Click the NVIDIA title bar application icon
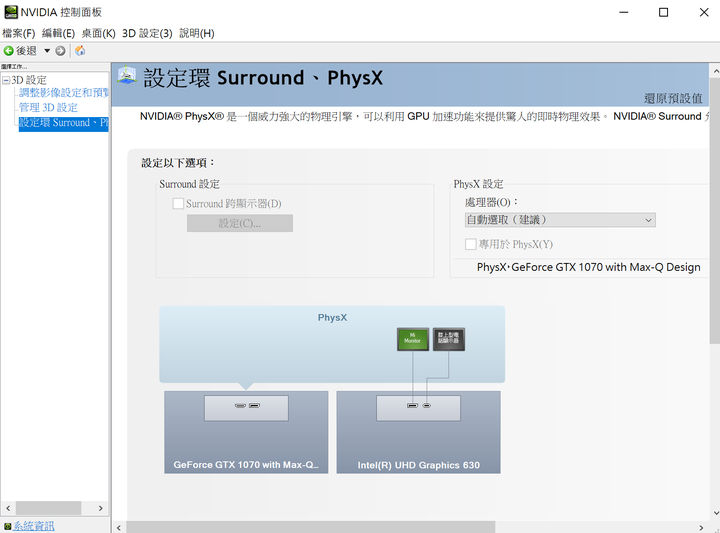 (x=11, y=12)
